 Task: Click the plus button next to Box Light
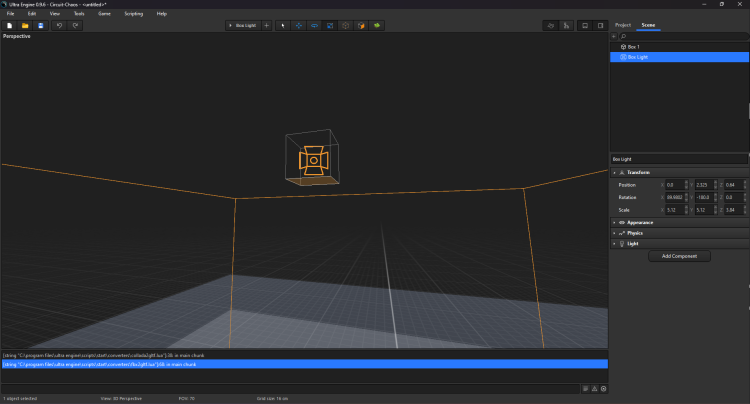point(266,25)
